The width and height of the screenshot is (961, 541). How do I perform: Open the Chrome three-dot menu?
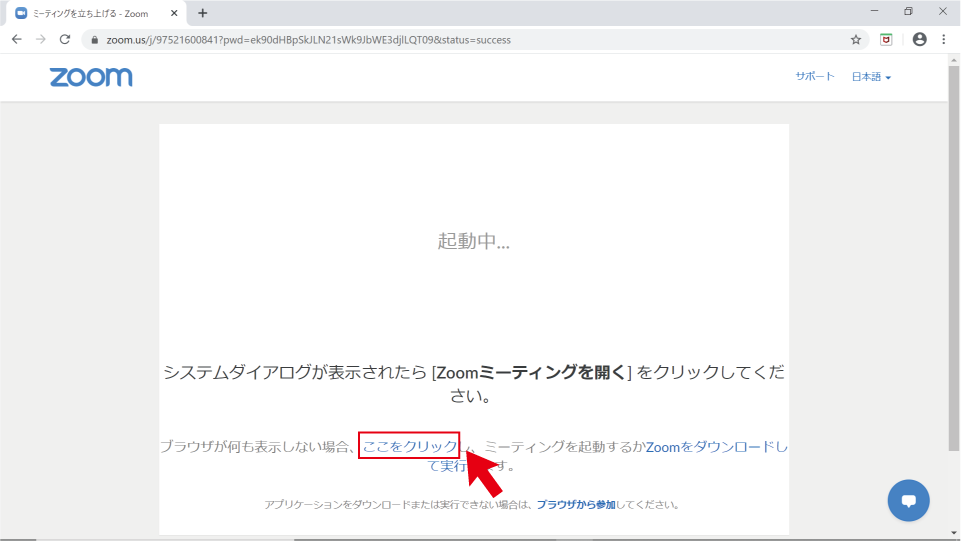point(944,39)
